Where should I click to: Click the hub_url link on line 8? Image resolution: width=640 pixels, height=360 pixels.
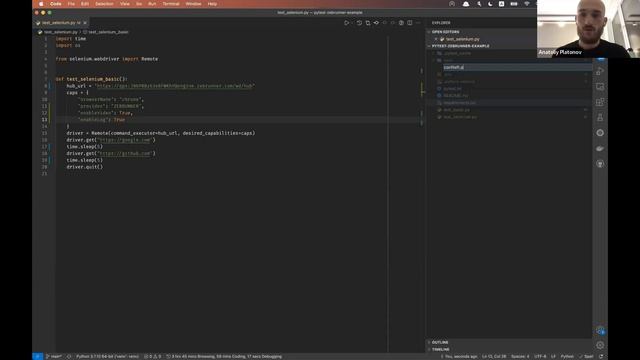(175, 86)
